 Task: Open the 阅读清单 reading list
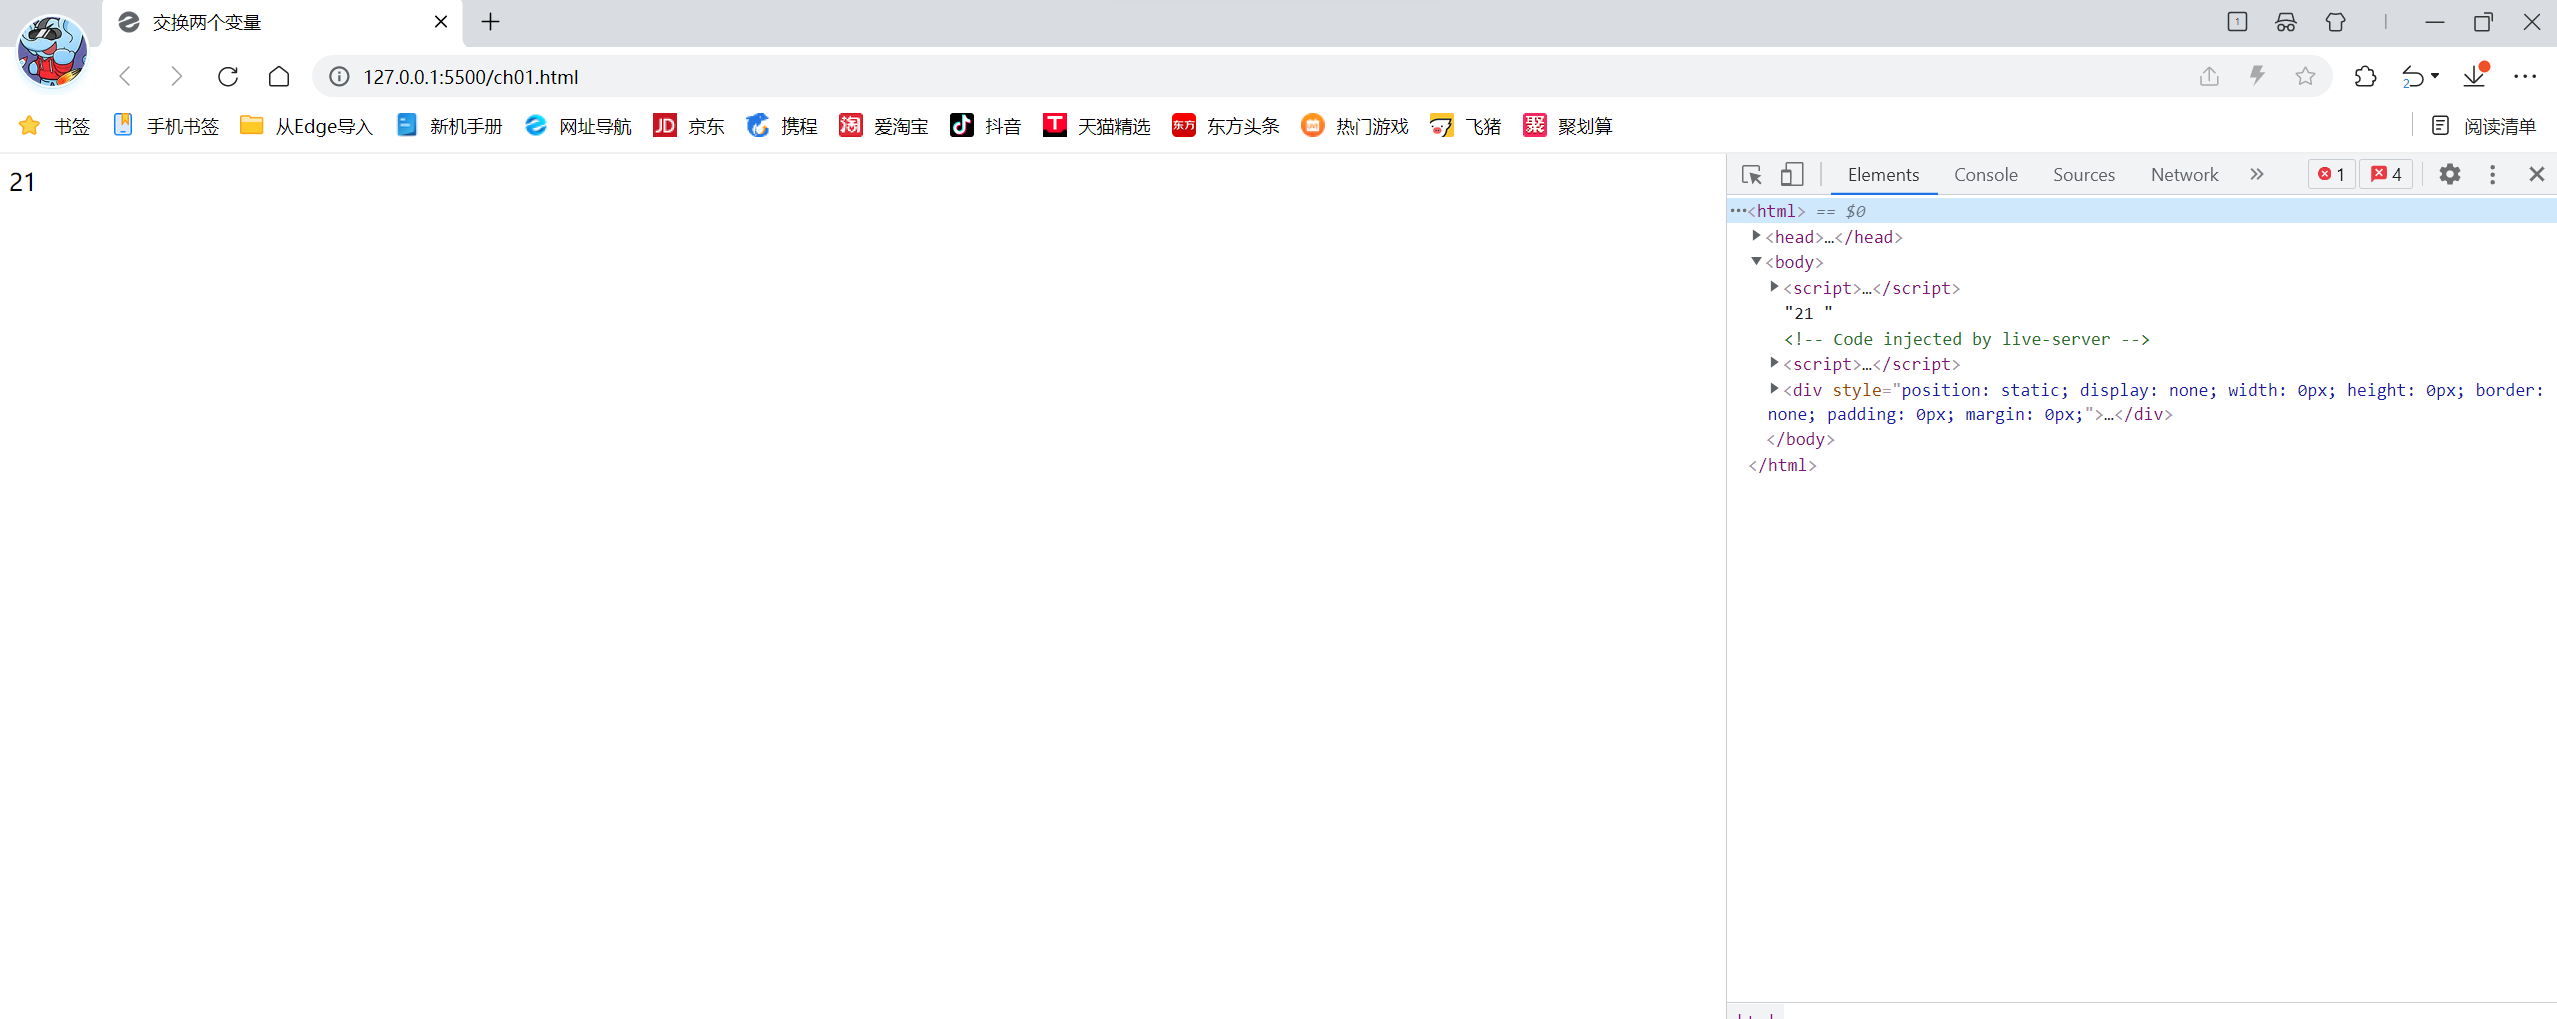2484,126
